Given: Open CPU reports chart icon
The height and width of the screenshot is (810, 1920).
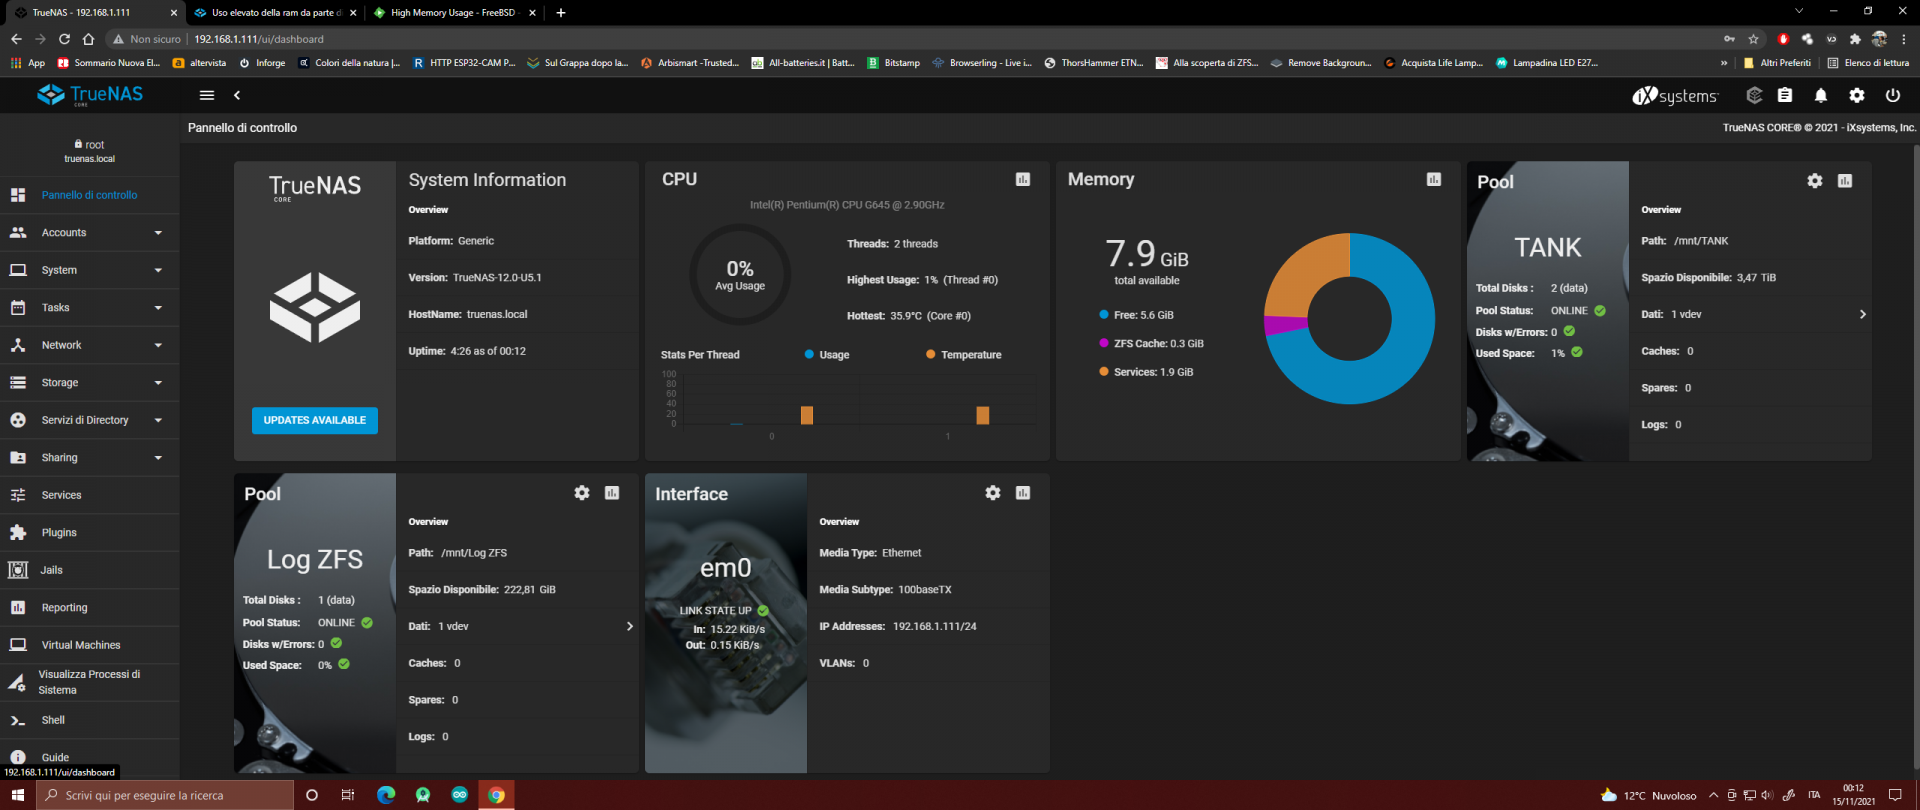Looking at the screenshot, I should 1022,179.
